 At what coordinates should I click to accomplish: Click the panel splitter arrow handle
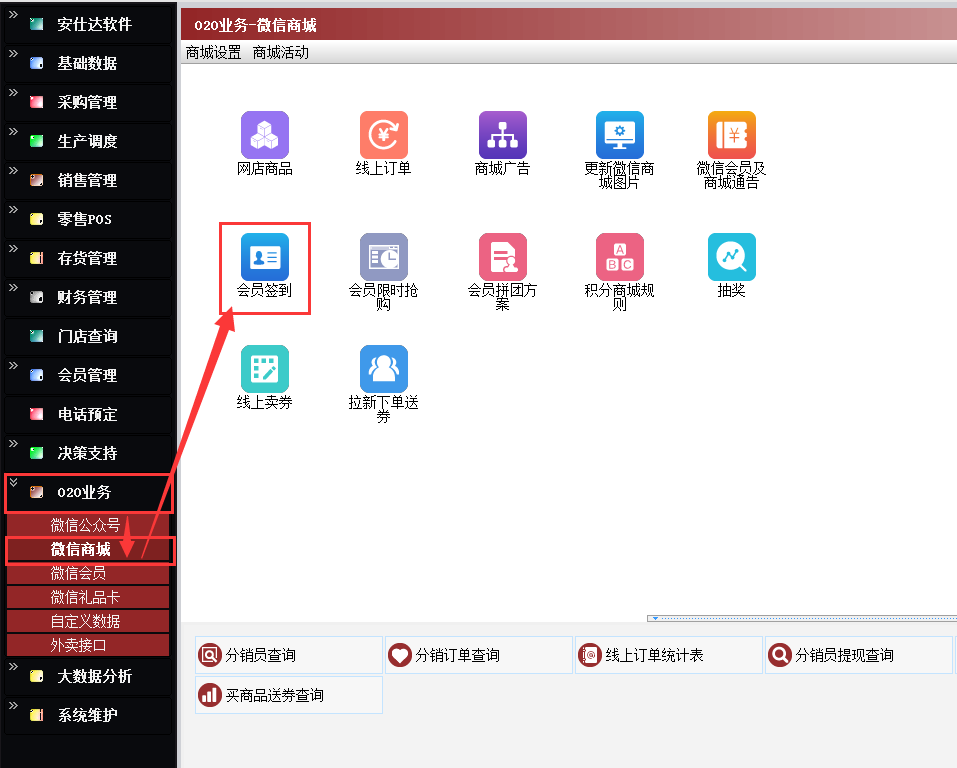(x=655, y=618)
